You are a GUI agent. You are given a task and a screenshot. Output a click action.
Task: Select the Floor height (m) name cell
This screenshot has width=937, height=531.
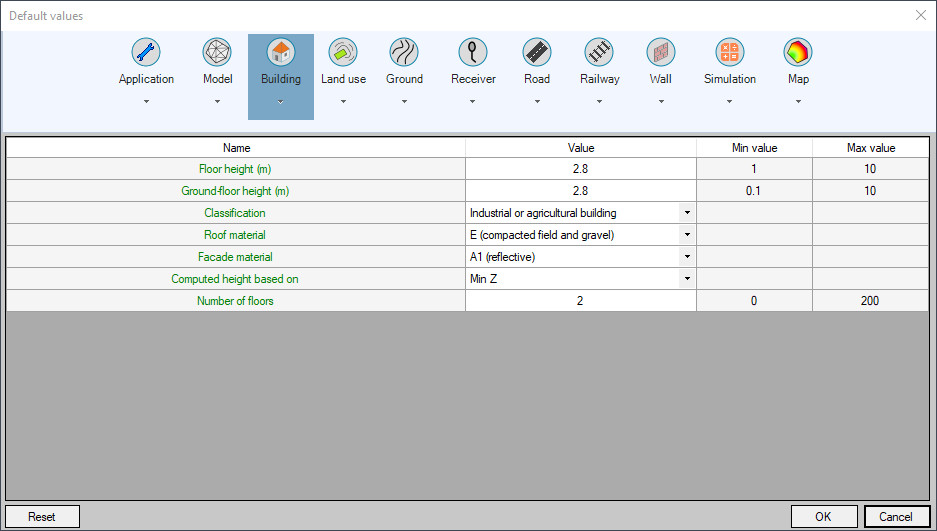point(235,169)
